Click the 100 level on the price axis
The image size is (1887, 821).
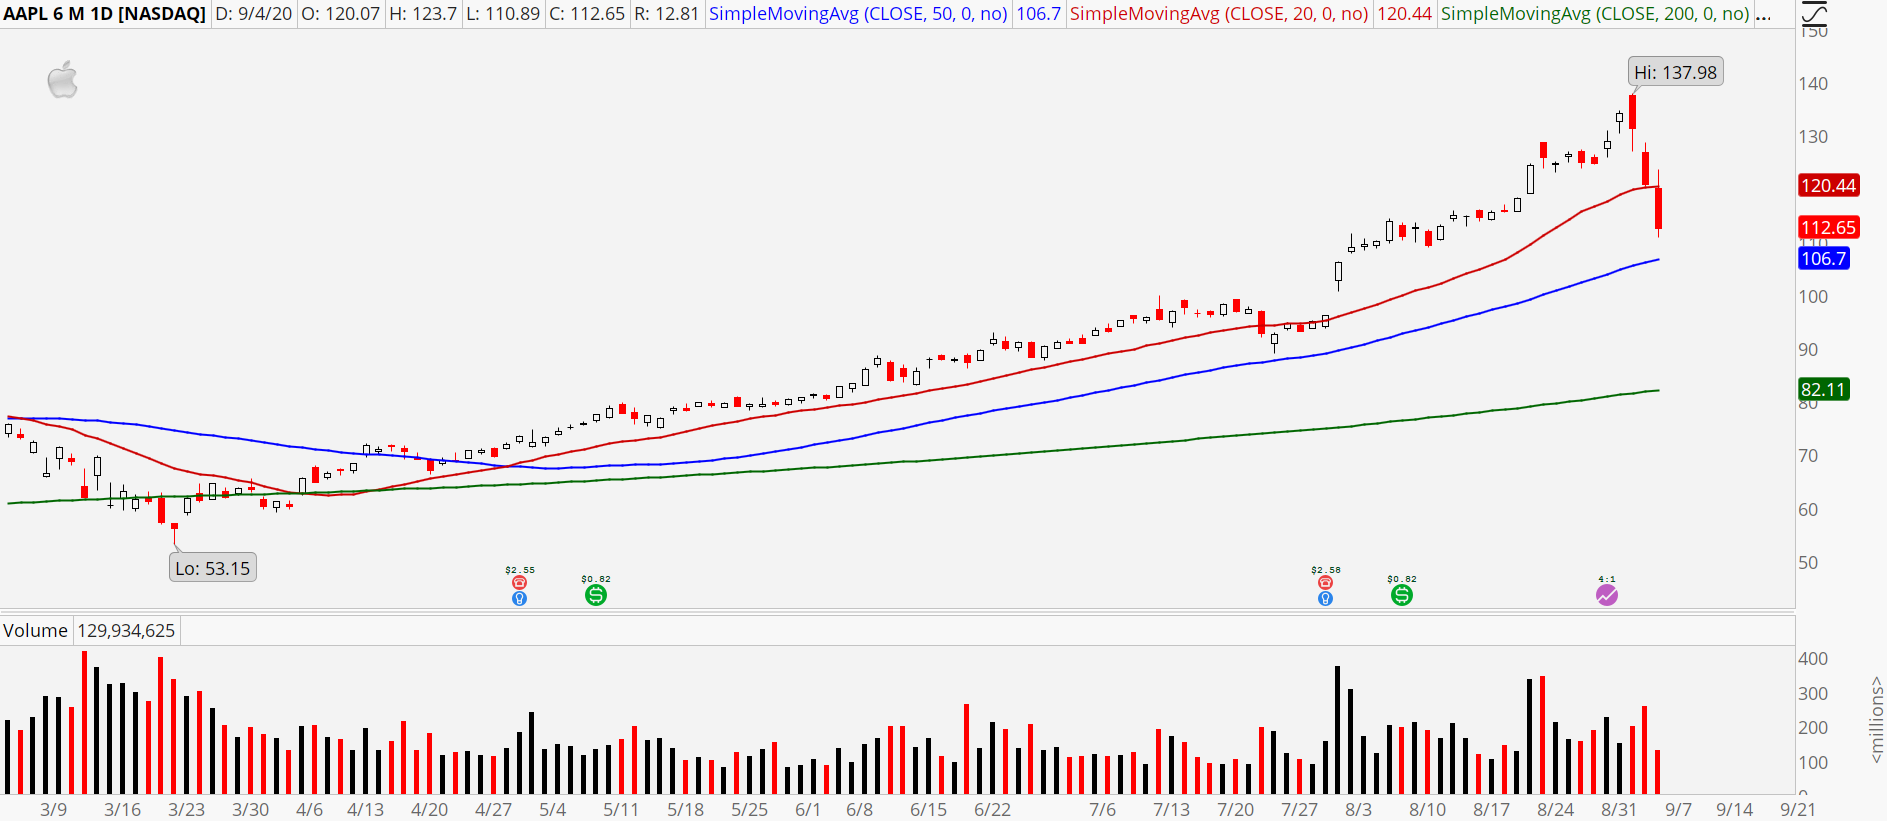click(x=1813, y=297)
